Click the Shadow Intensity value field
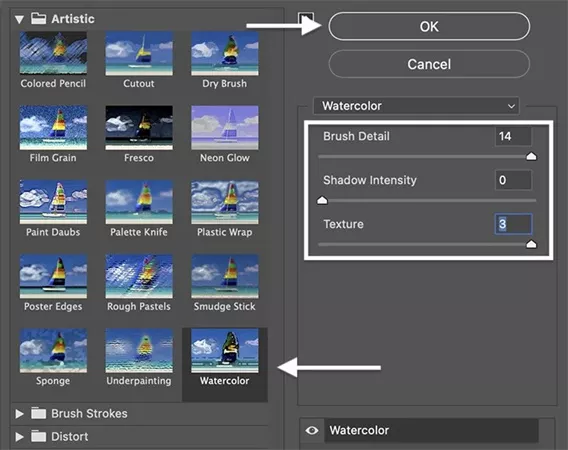The height and width of the screenshot is (450, 568). (x=513, y=180)
